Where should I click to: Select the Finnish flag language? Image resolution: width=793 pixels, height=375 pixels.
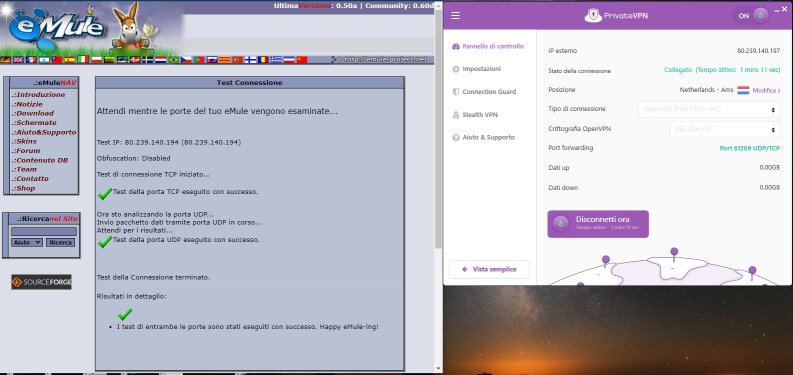point(250,60)
